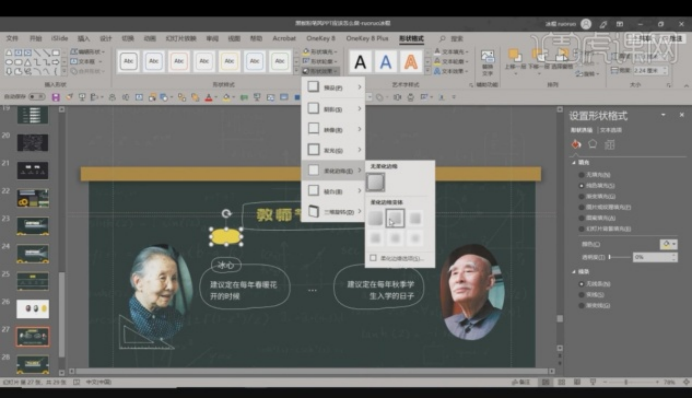Viewport: 692px width, 398px height.
Task: Select the 渐变填充 radio button
Action: click(x=581, y=196)
